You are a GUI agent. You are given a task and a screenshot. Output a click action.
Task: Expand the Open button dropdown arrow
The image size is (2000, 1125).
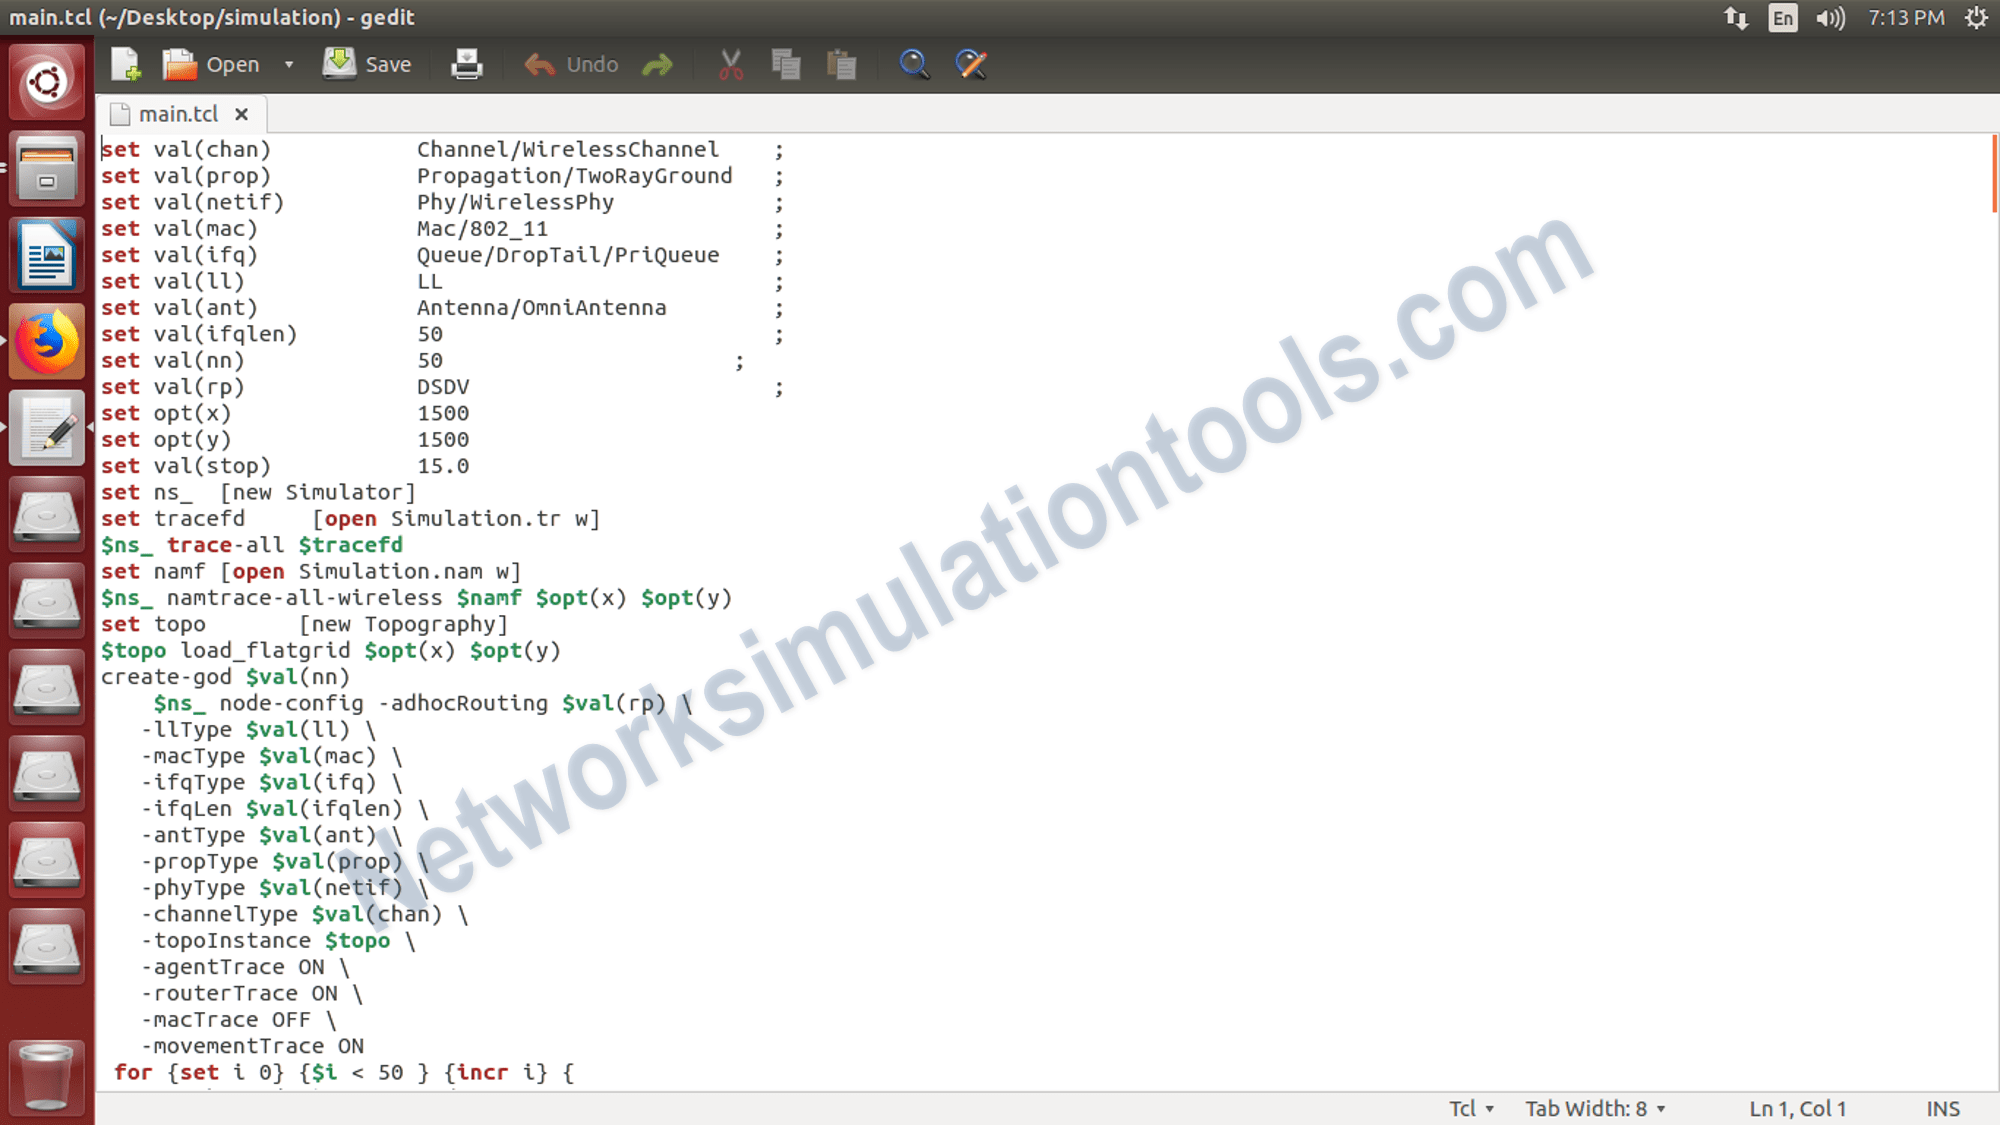click(289, 63)
